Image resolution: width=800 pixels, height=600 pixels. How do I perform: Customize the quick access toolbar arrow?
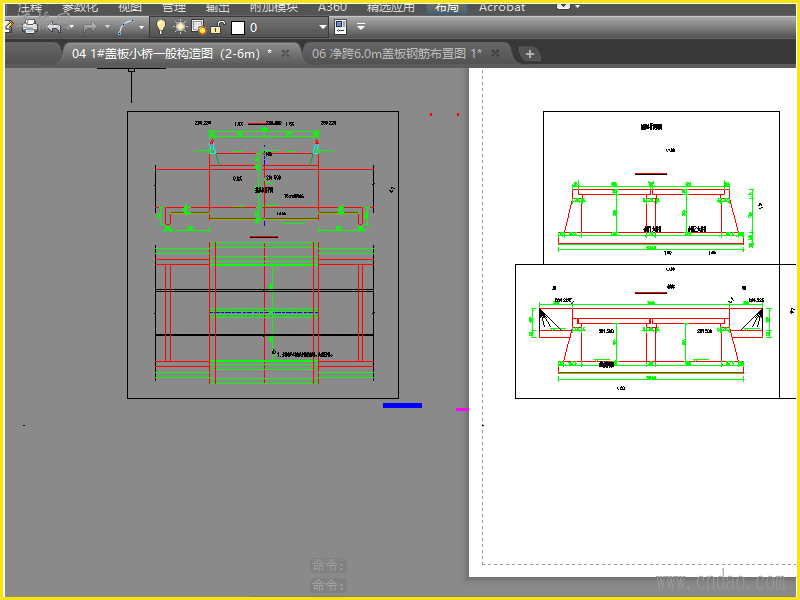pos(361,27)
